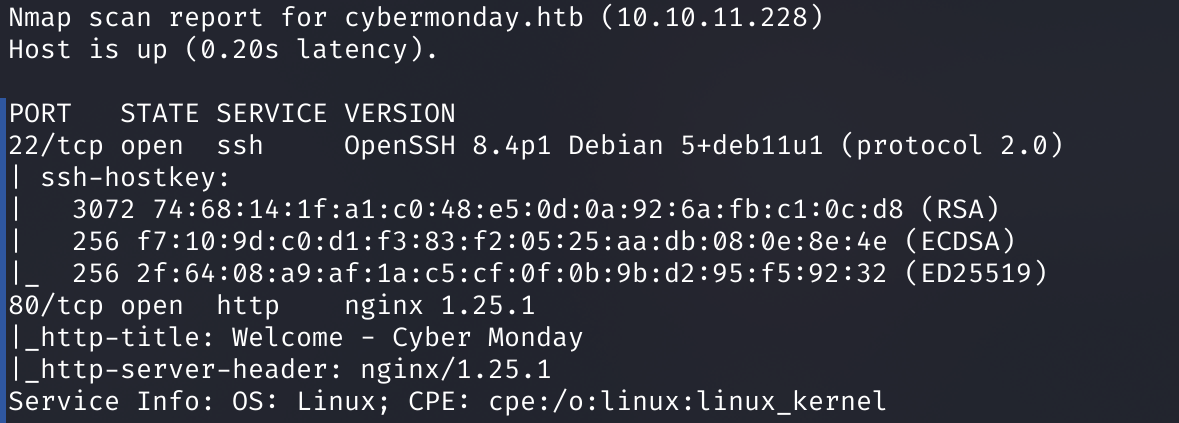Click the cpe:/o:linux:linux_kernel string
The height and width of the screenshot is (423, 1179).
pos(688,401)
